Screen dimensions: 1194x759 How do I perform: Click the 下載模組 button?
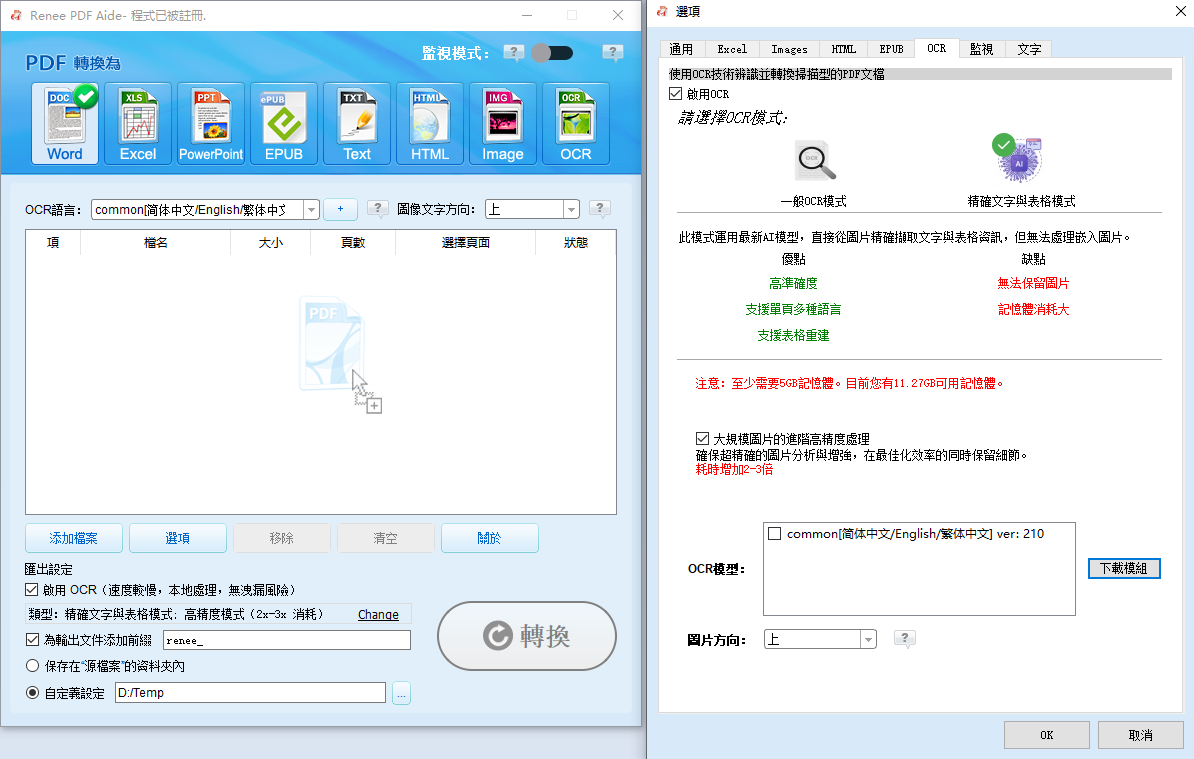pos(1123,568)
